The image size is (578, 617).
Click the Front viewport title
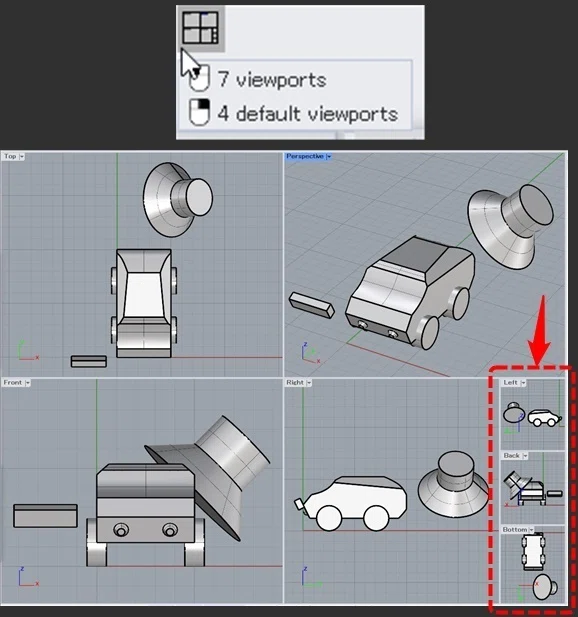tap(13, 382)
